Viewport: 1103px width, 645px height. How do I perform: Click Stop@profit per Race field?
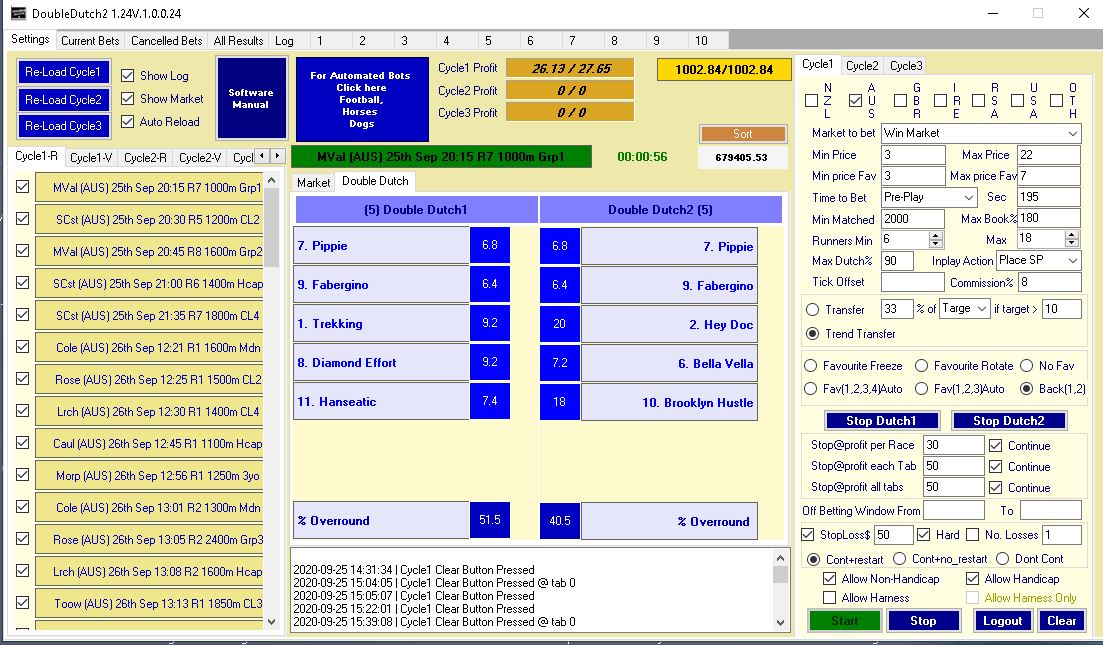pos(953,445)
